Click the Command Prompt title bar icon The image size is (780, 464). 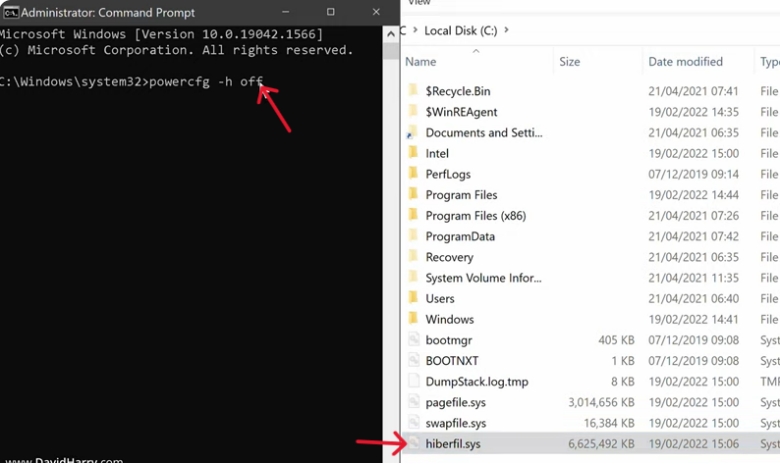[9, 12]
